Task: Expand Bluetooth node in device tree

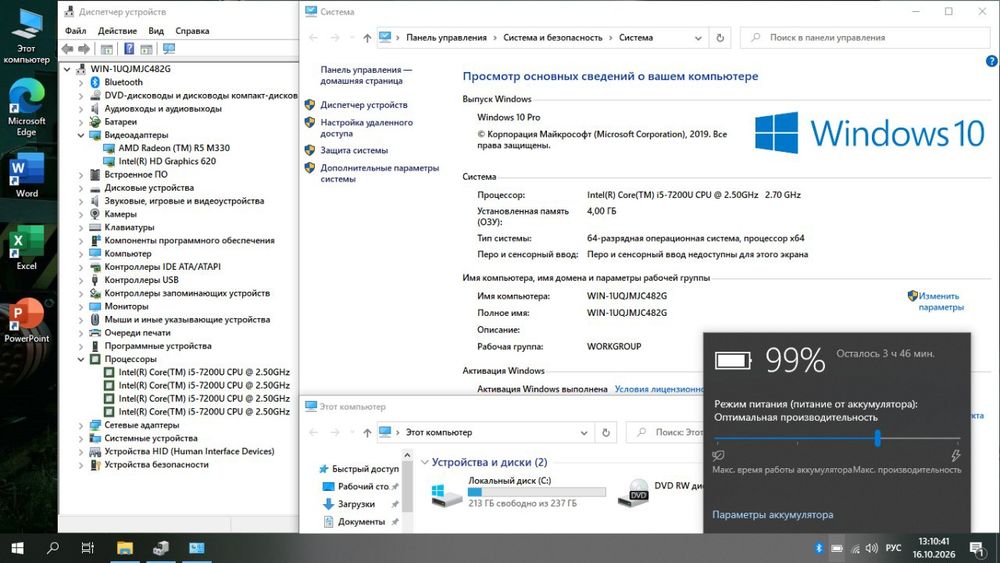Action: pyautogui.click(x=80, y=82)
